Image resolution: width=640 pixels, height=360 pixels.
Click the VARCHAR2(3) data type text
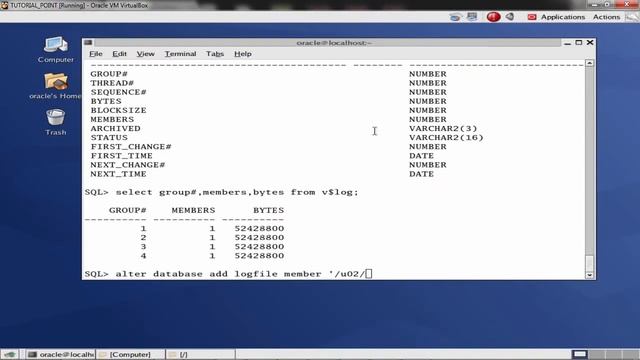(443, 129)
